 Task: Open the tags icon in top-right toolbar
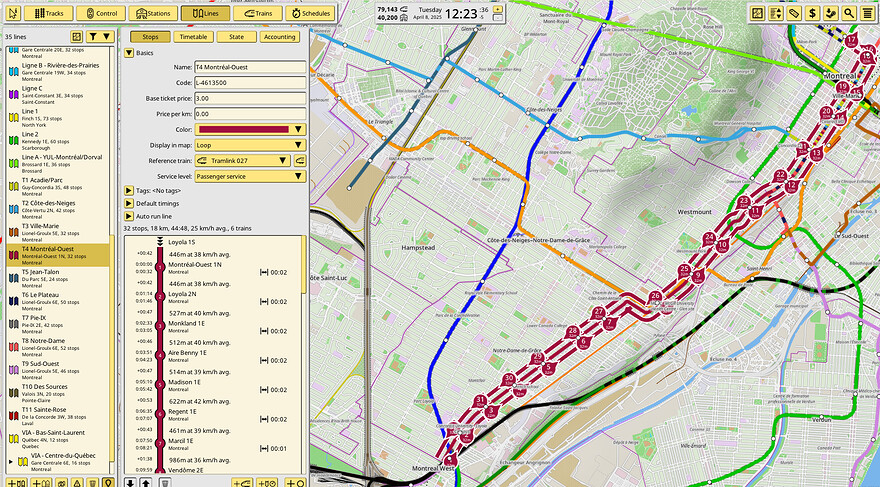(x=794, y=13)
